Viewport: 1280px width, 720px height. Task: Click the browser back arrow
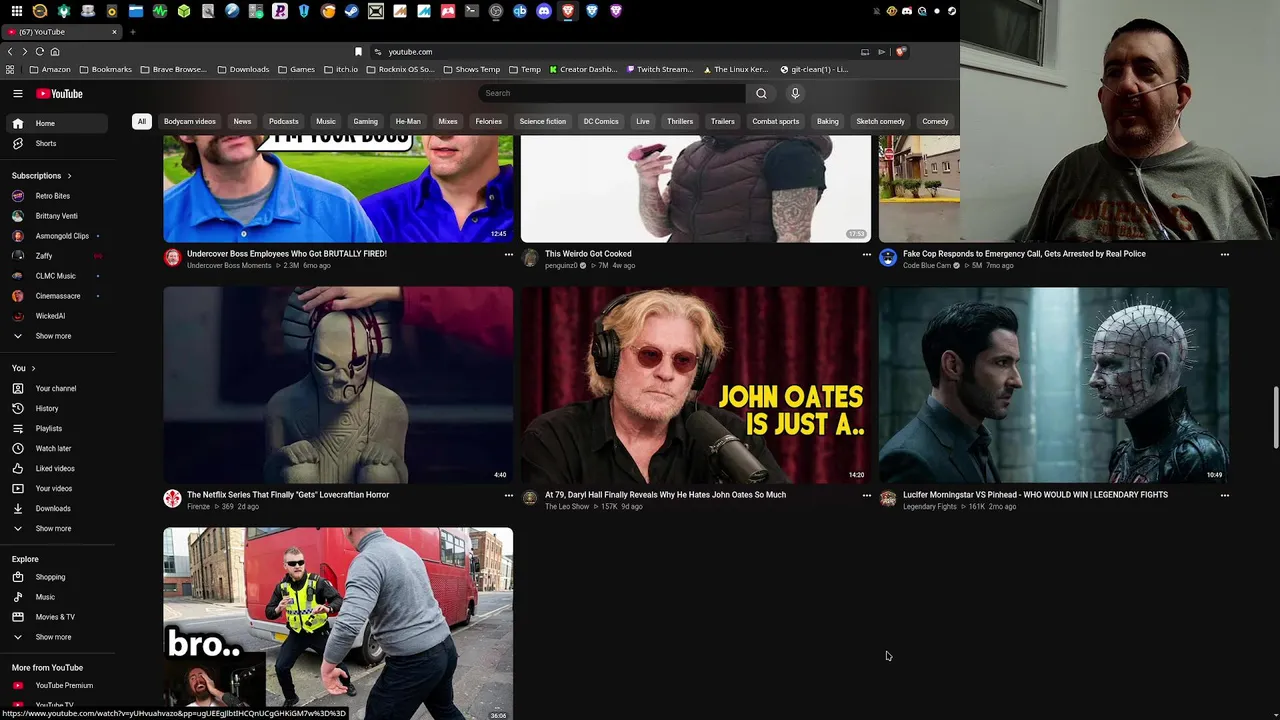10,51
